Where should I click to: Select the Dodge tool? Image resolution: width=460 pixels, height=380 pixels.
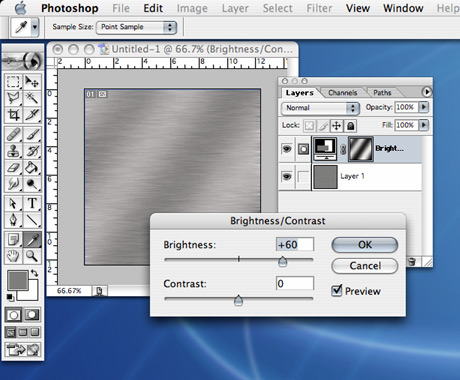point(32,184)
